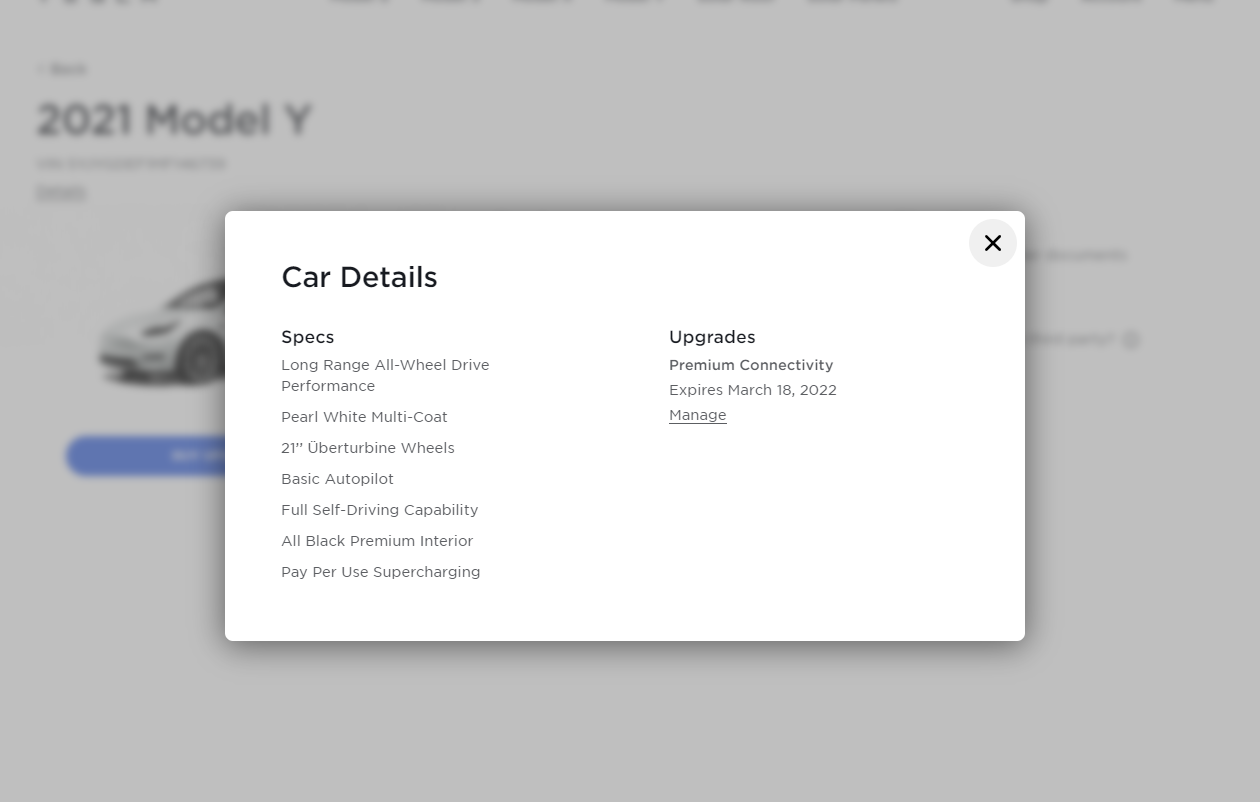Screen dimensions: 1260x802
Task: Open the Manage link under Premium Connectivity
Action: point(697,415)
